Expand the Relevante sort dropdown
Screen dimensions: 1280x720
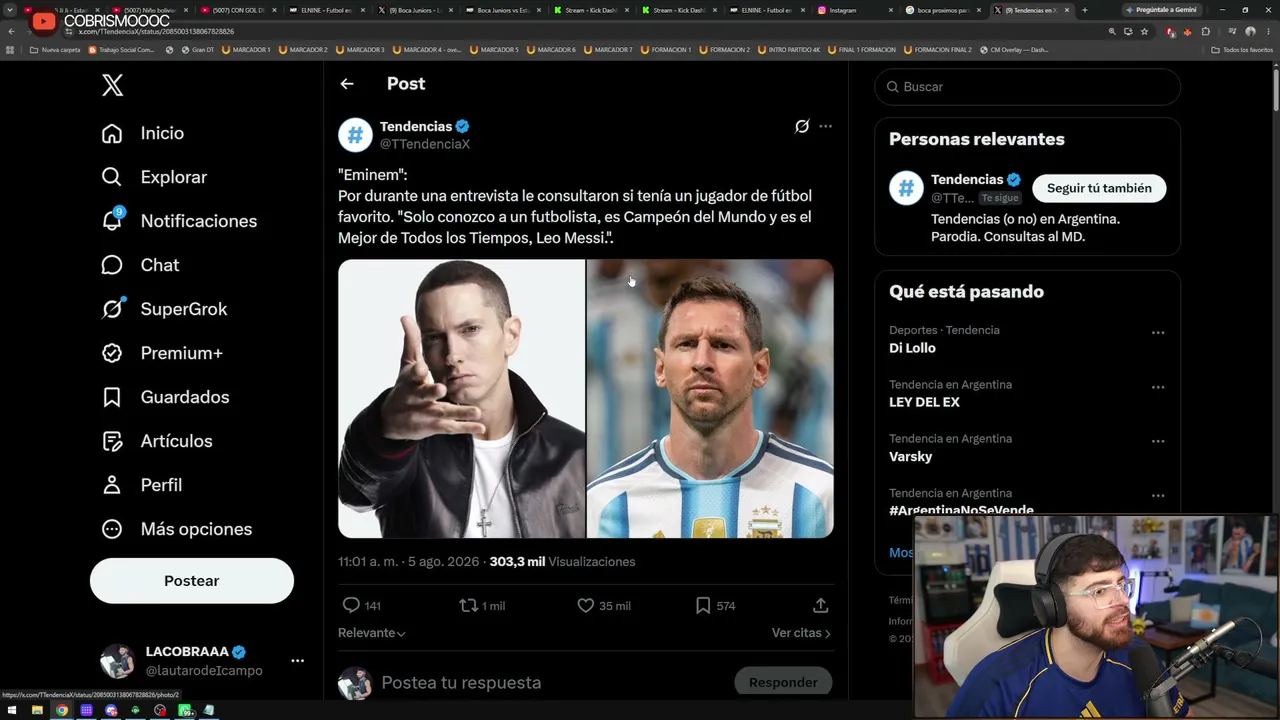click(372, 633)
